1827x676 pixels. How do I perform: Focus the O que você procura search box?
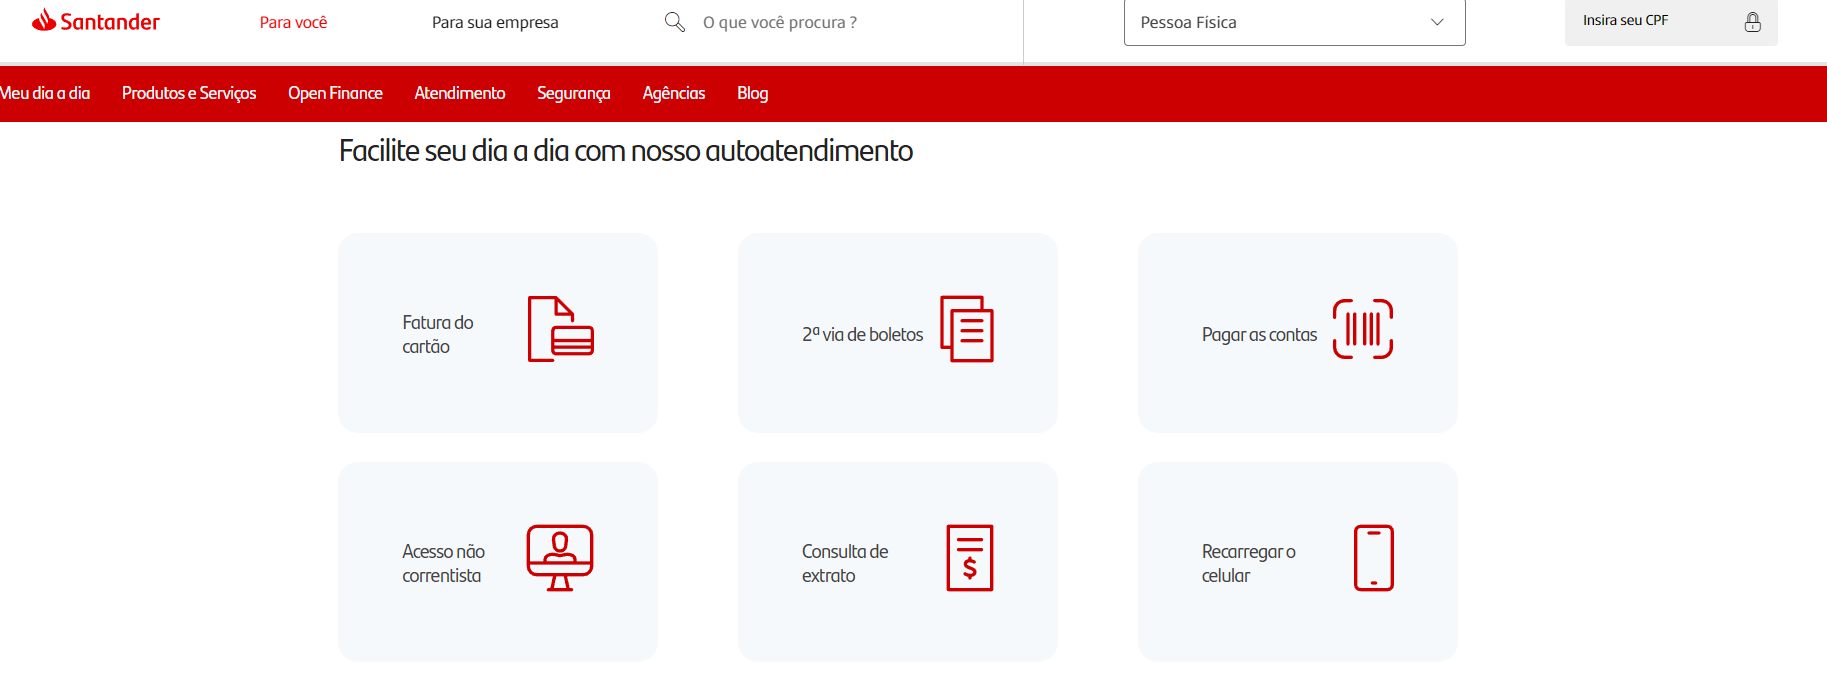click(x=780, y=22)
